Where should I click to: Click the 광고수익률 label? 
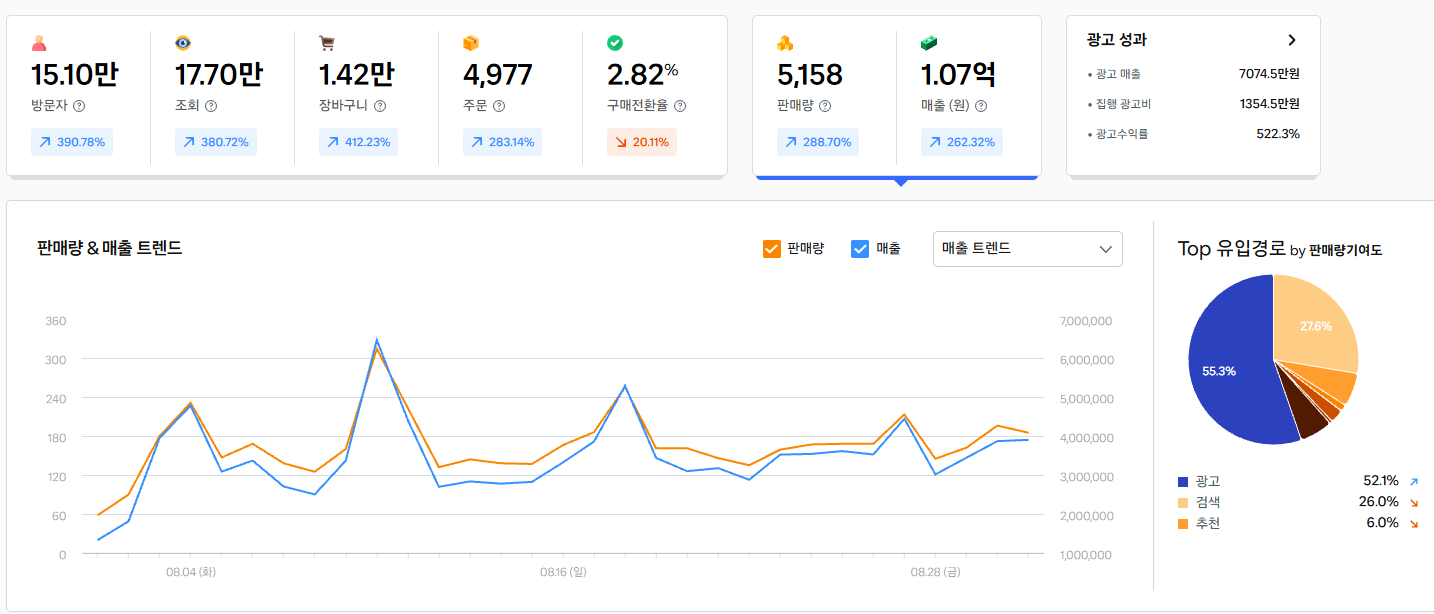tap(1122, 134)
